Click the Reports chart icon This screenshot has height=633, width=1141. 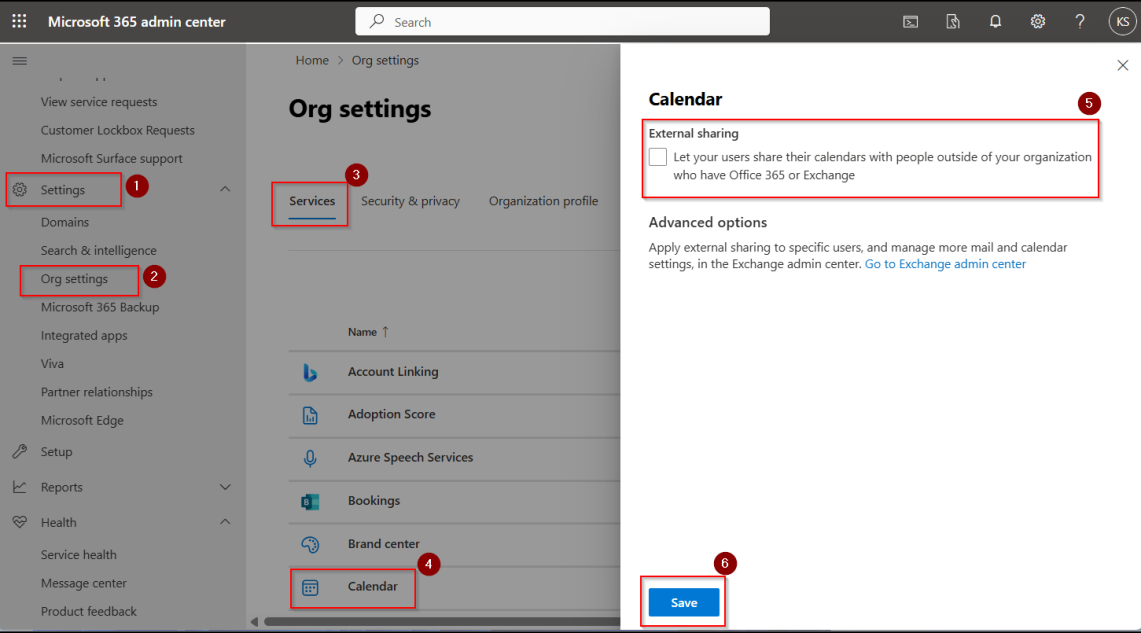(20, 487)
